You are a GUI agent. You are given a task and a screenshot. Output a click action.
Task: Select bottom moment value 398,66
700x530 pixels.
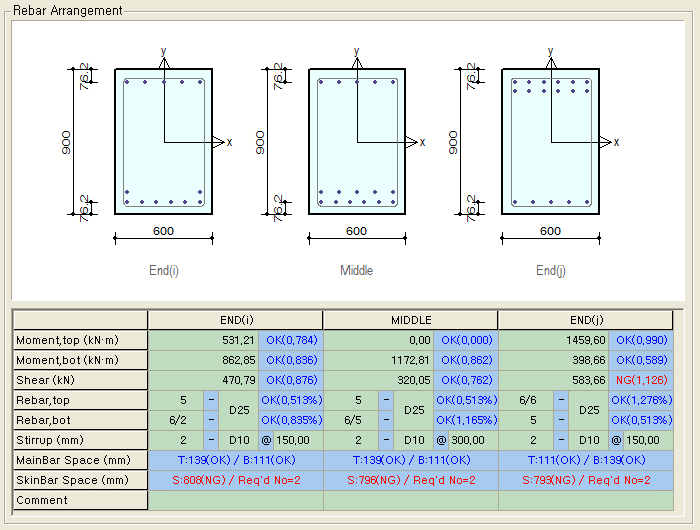(x=554, y=360)
